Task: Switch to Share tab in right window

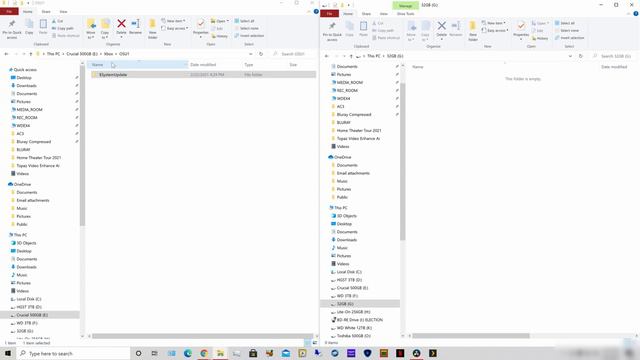Action: click(366, 14)
